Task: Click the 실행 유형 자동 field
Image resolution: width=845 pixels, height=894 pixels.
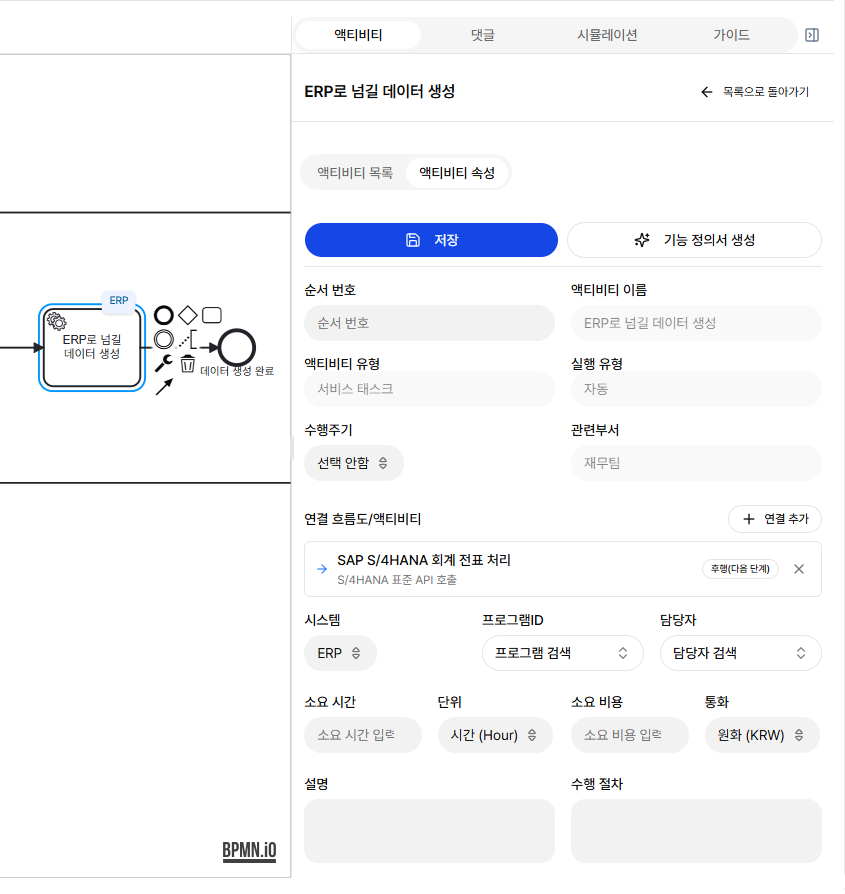Action: (x=696, y=389)
